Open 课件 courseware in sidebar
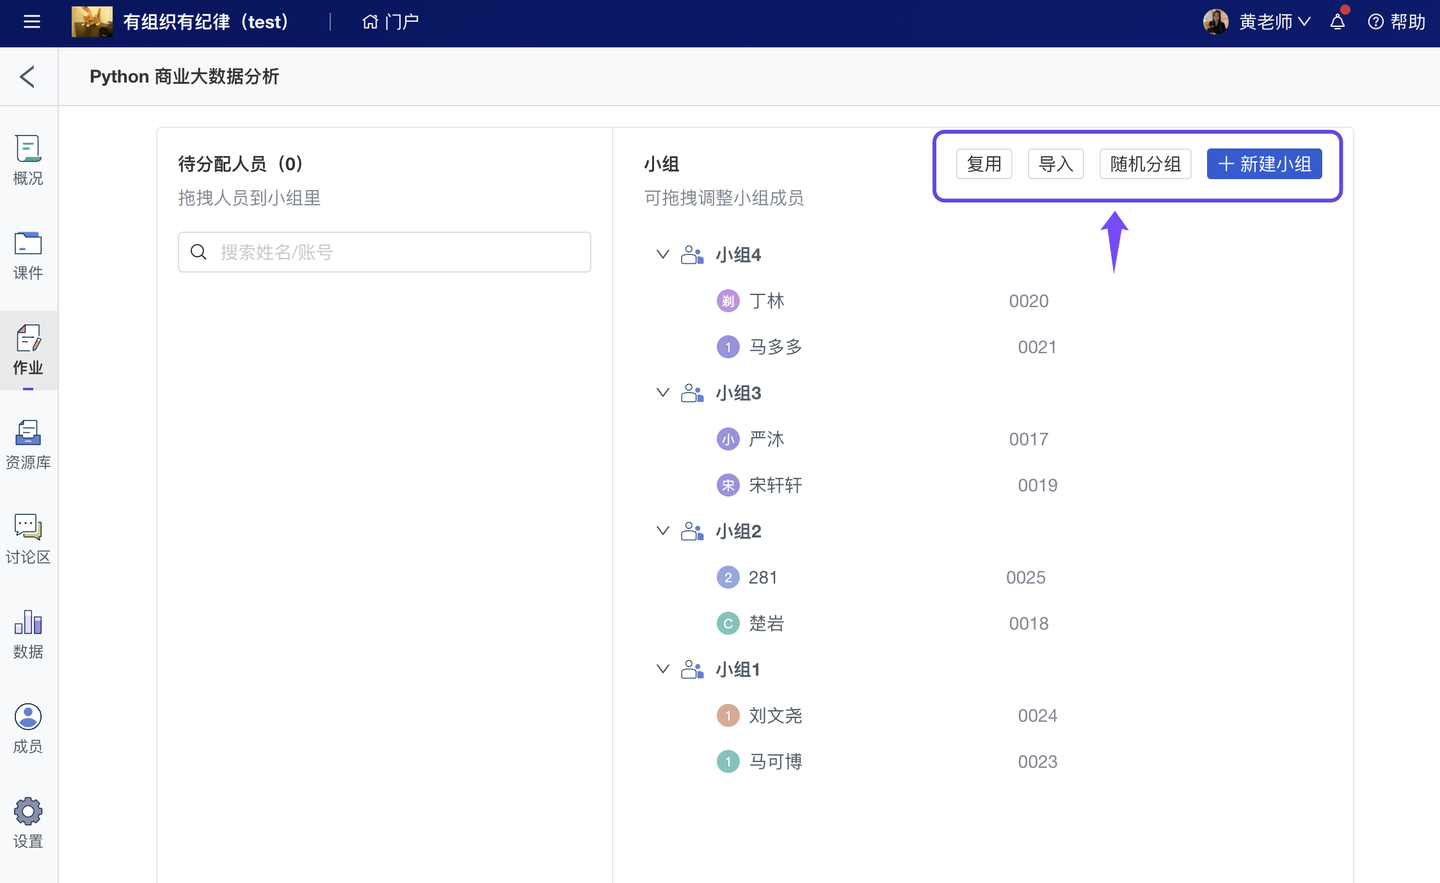This screenshot has height=883, width=1440. (28, 255)
